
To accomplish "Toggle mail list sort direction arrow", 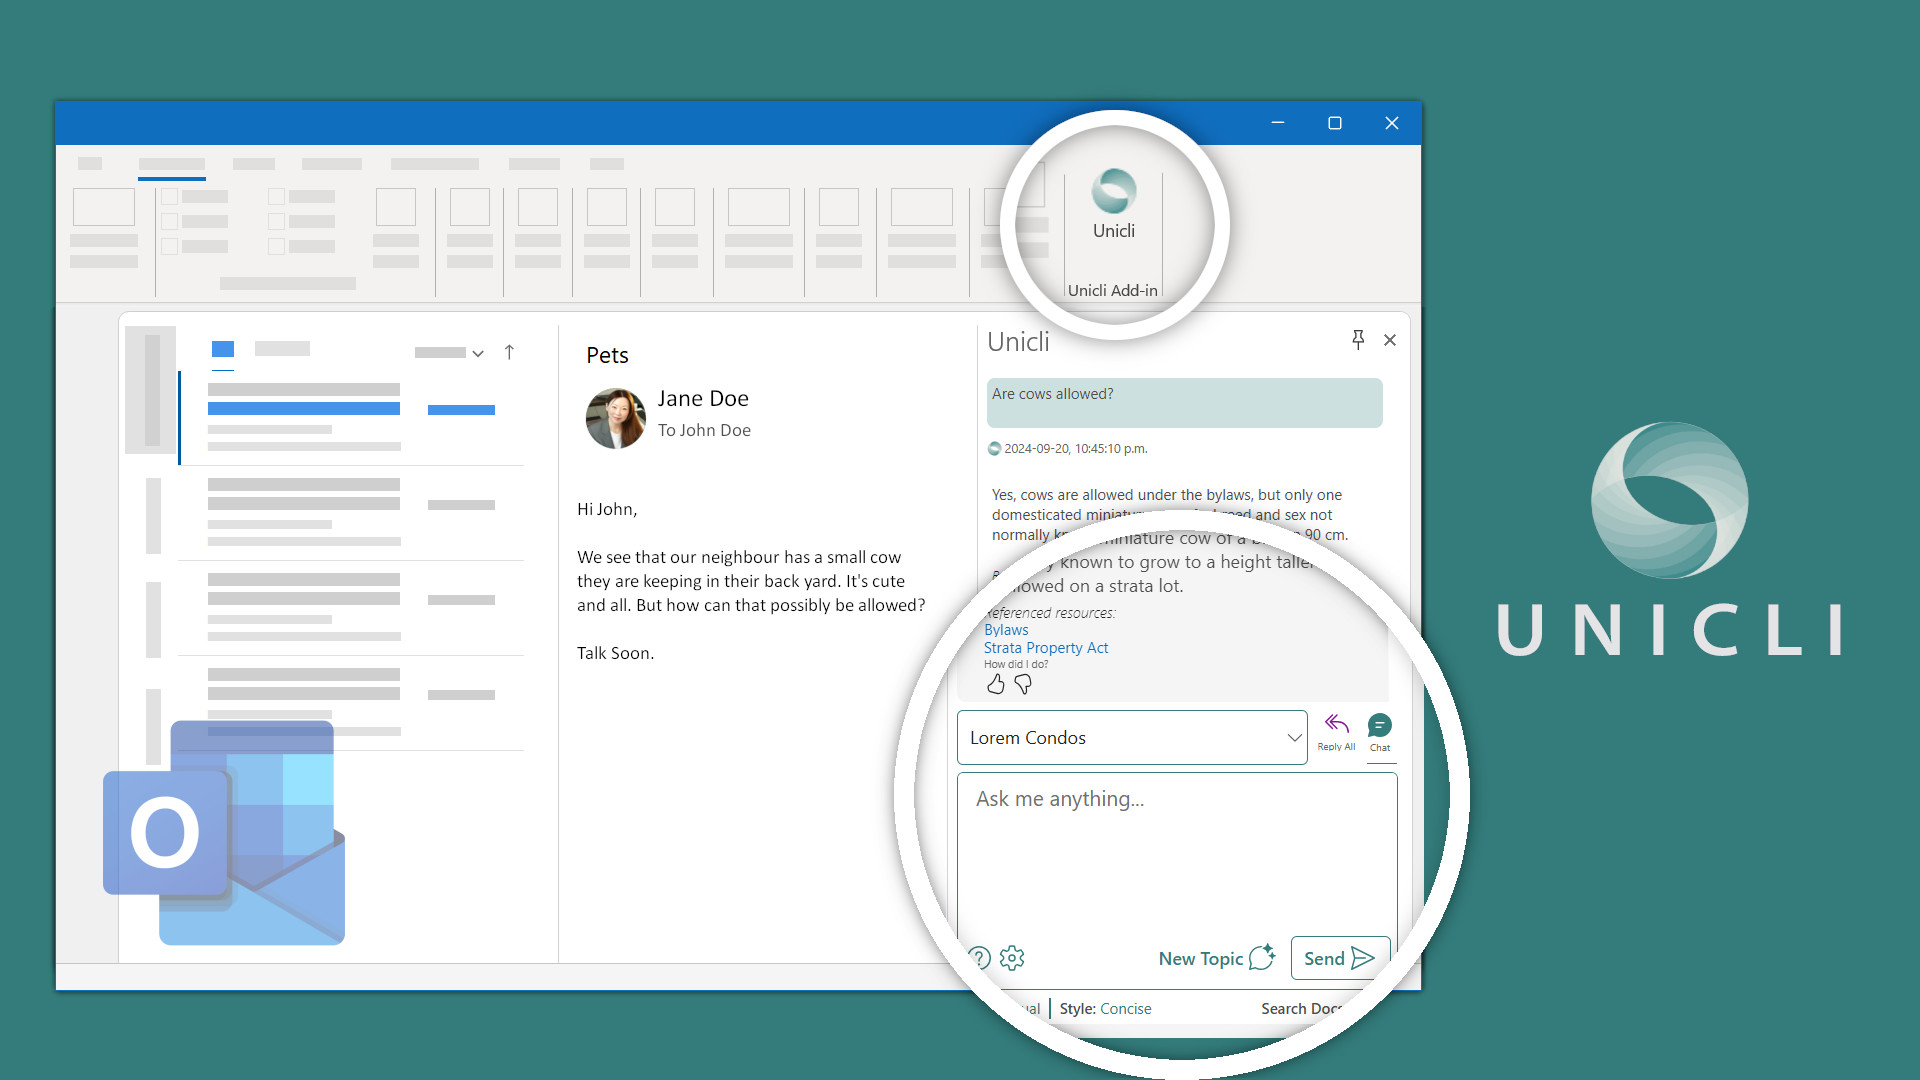I will click(x=509, y=352).
